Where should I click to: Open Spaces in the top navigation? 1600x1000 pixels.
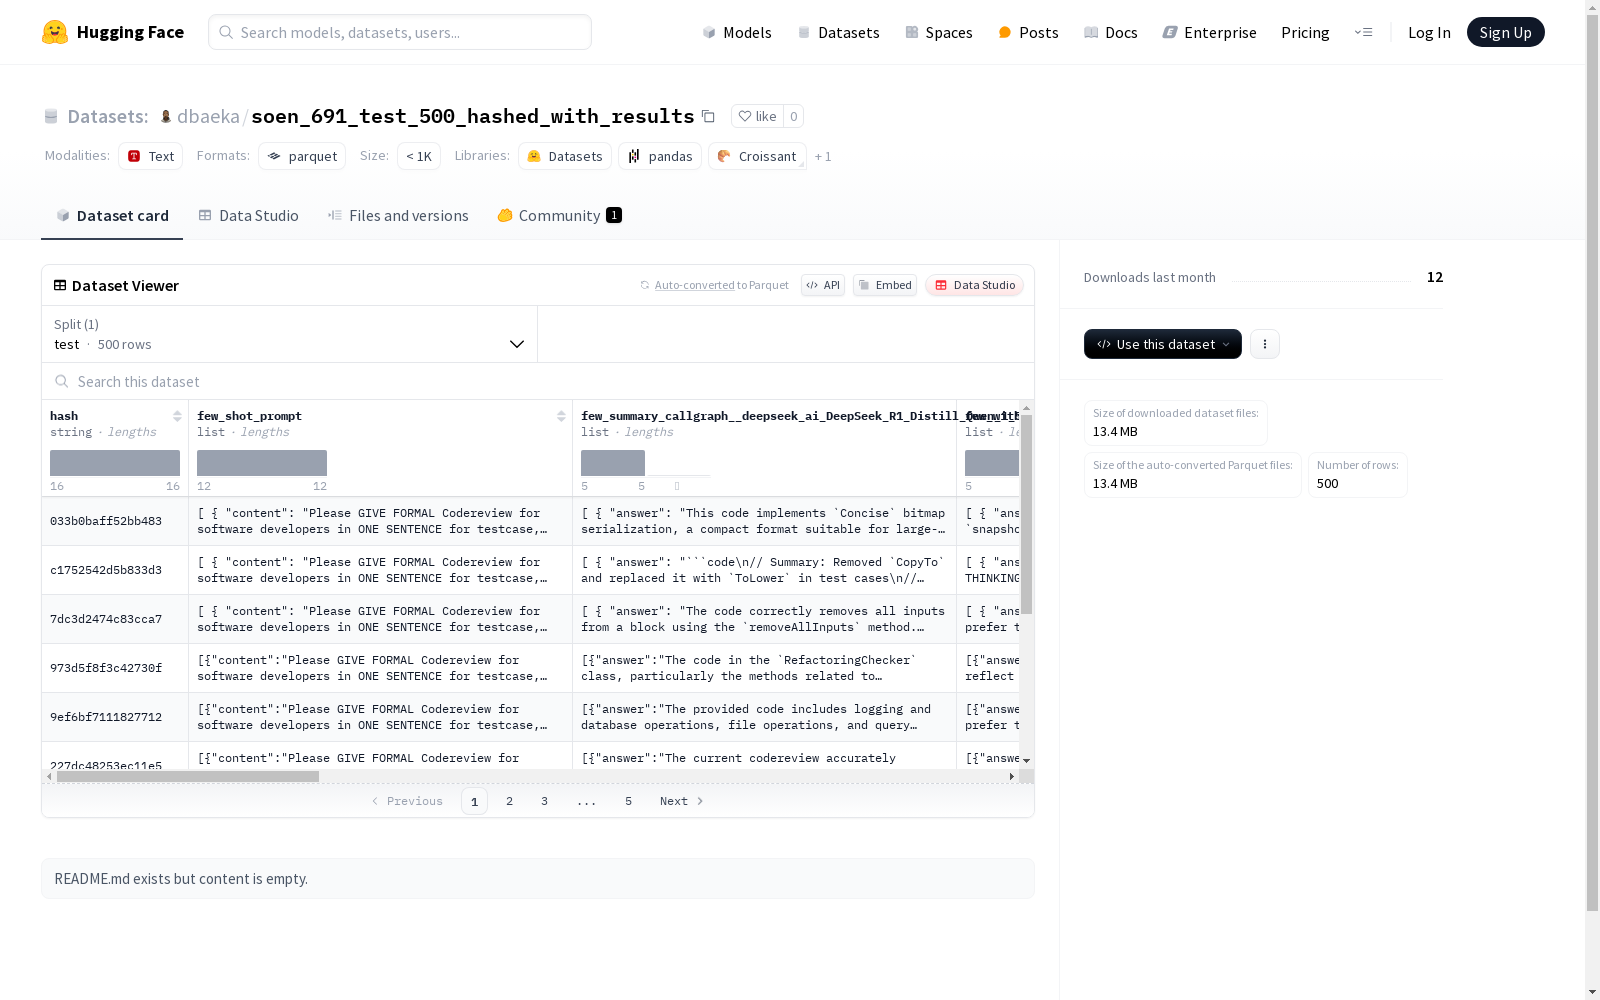(939, 32)
